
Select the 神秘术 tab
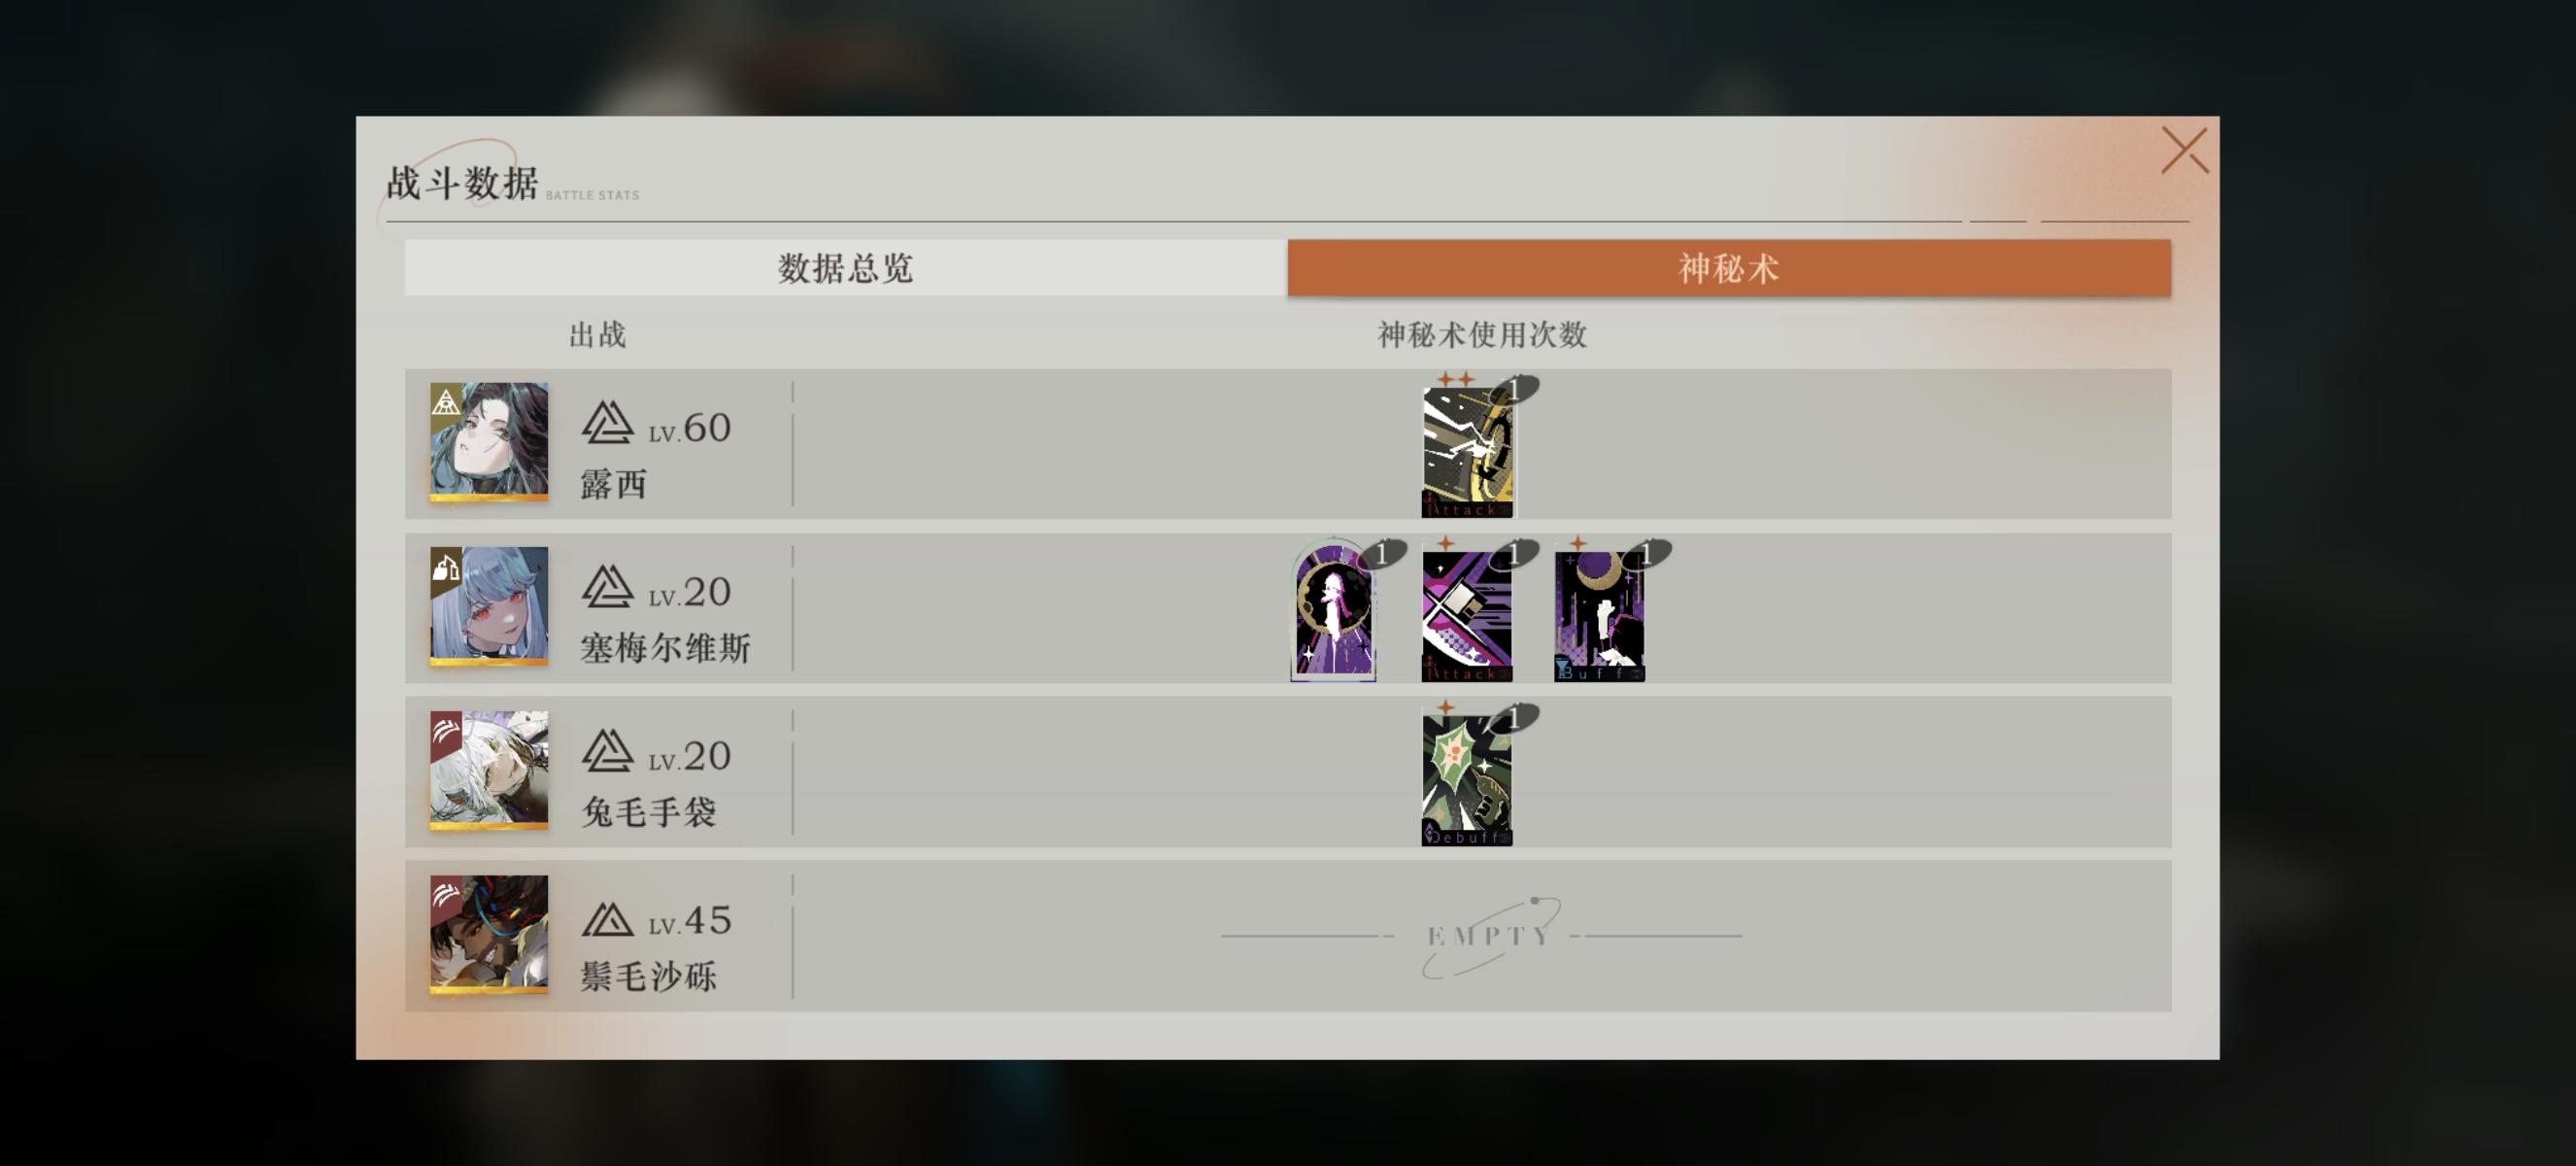[x=1729, y=268]
